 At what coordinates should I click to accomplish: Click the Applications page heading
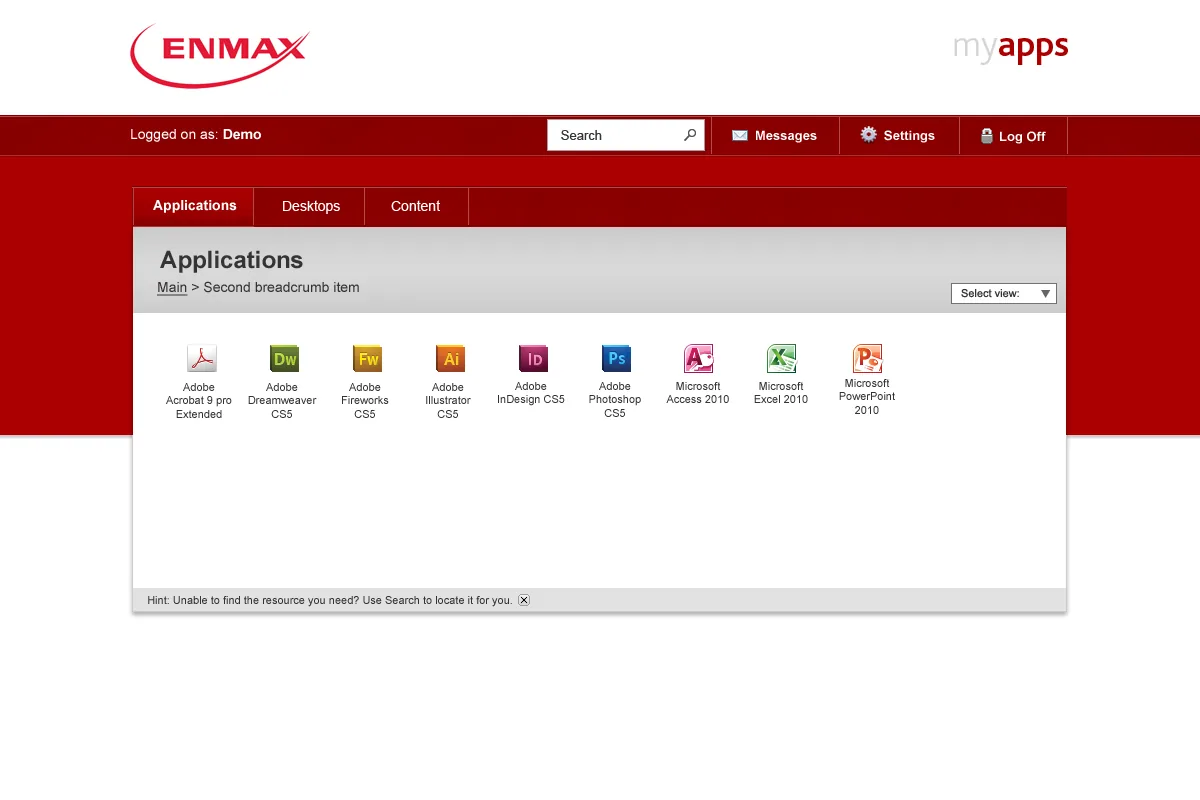tap(231, 260)
